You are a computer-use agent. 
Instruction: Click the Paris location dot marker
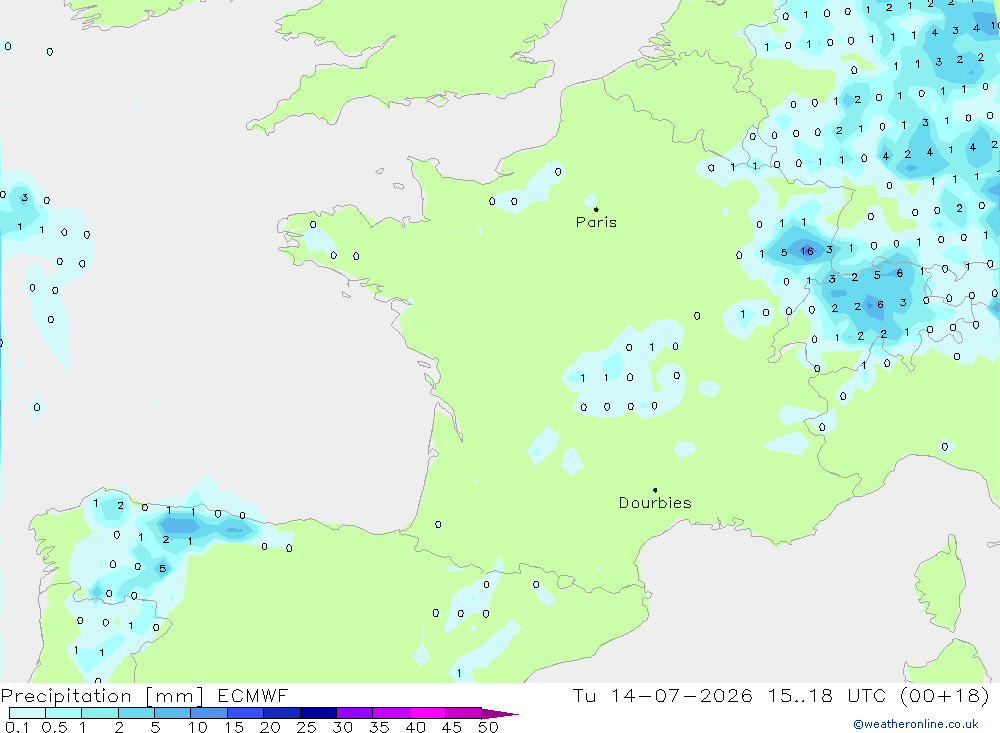click(596, 209)
